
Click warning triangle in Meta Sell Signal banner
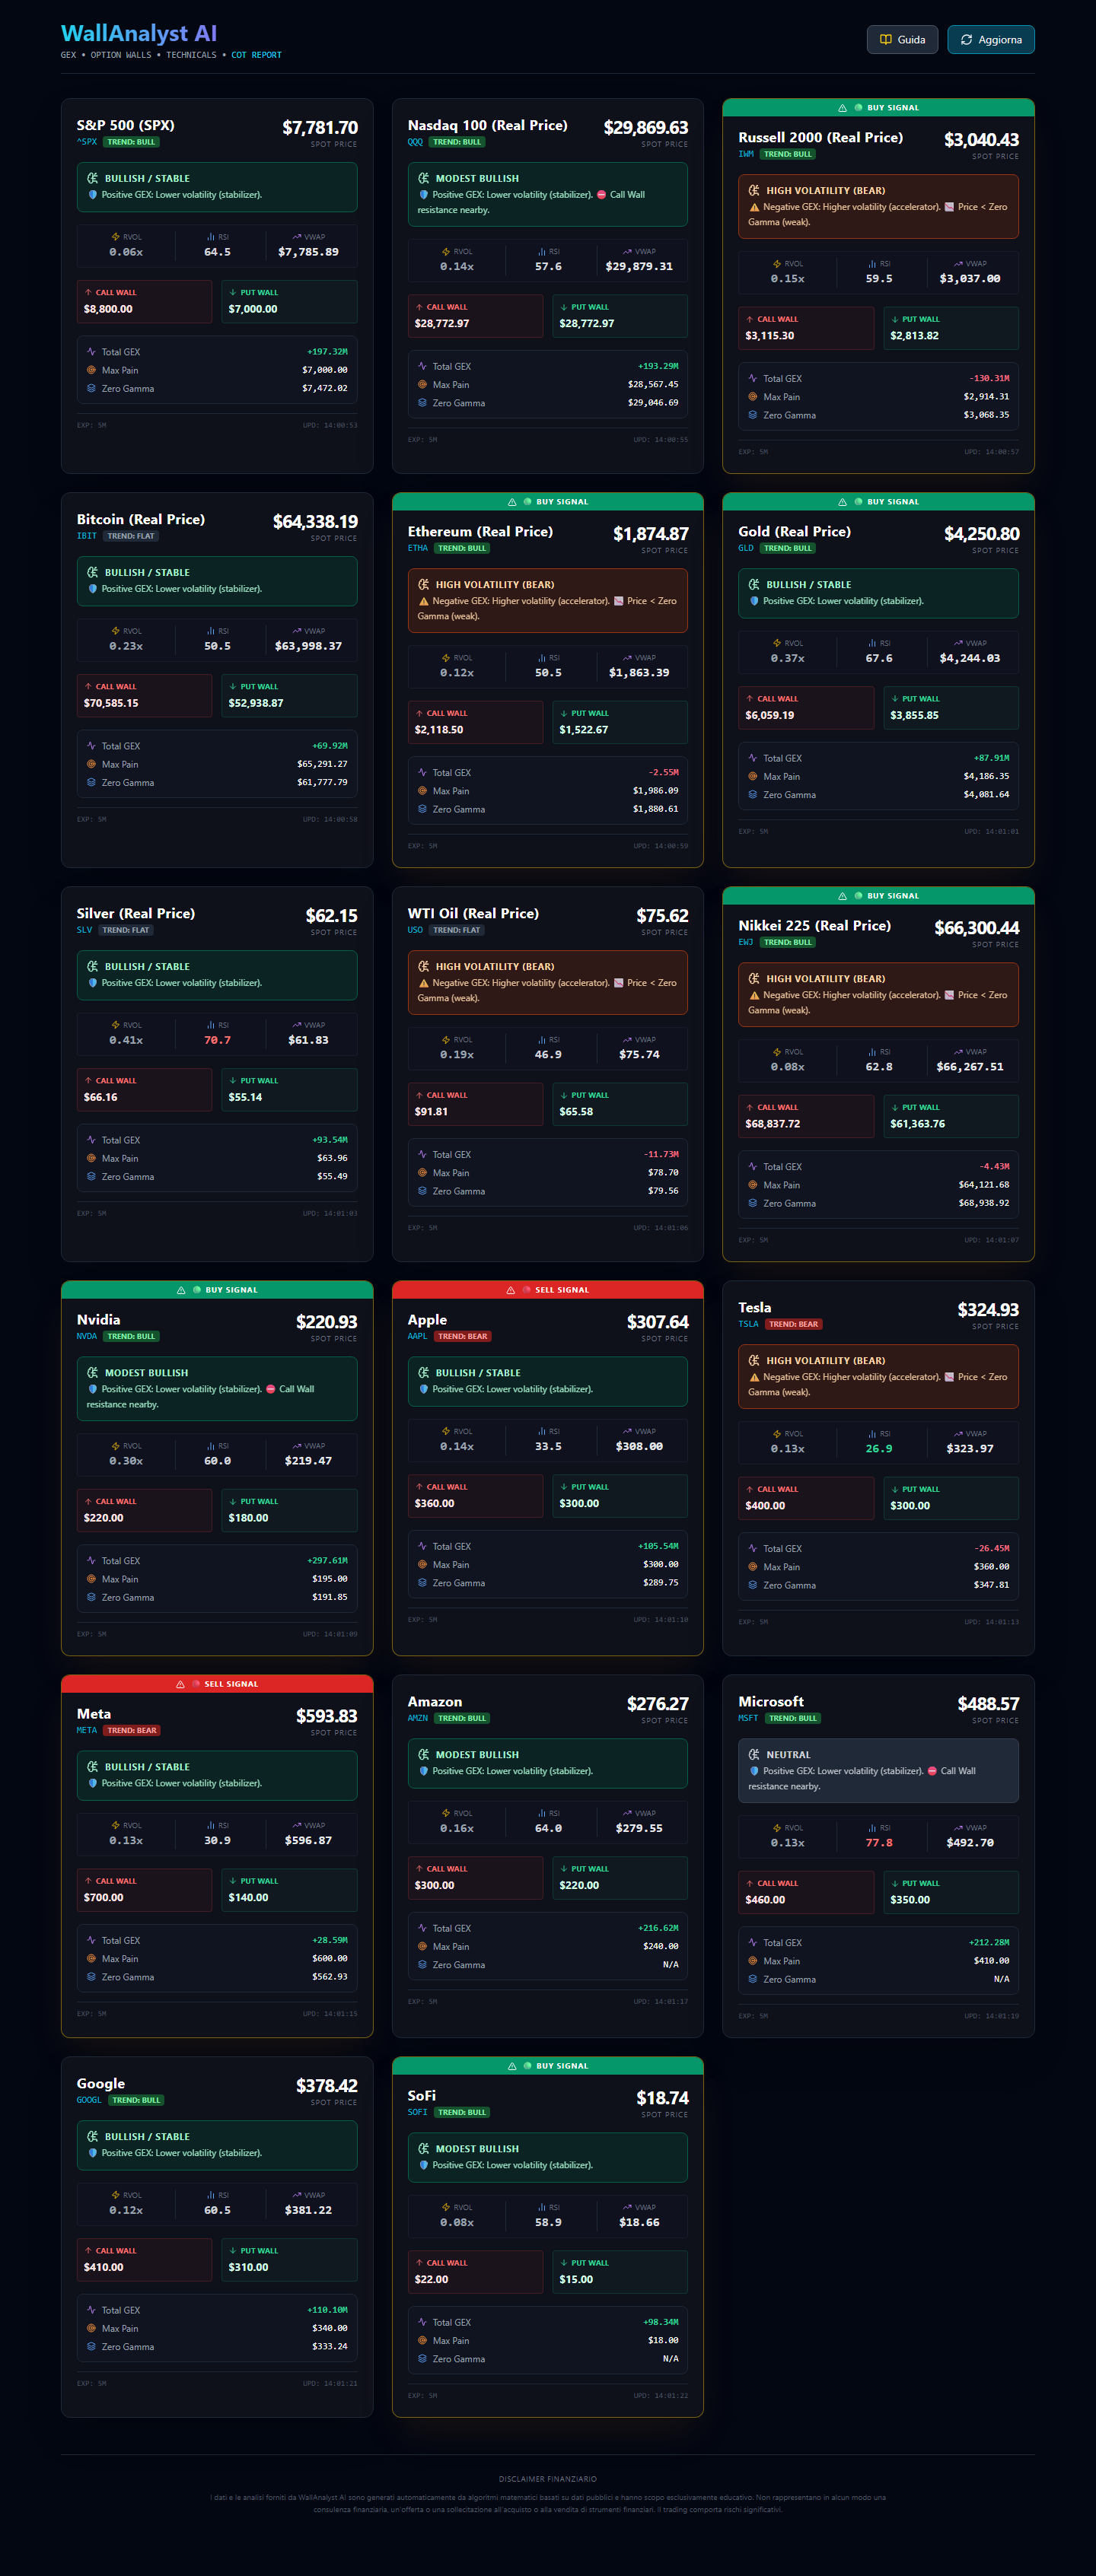click(x=180, y=1684)
